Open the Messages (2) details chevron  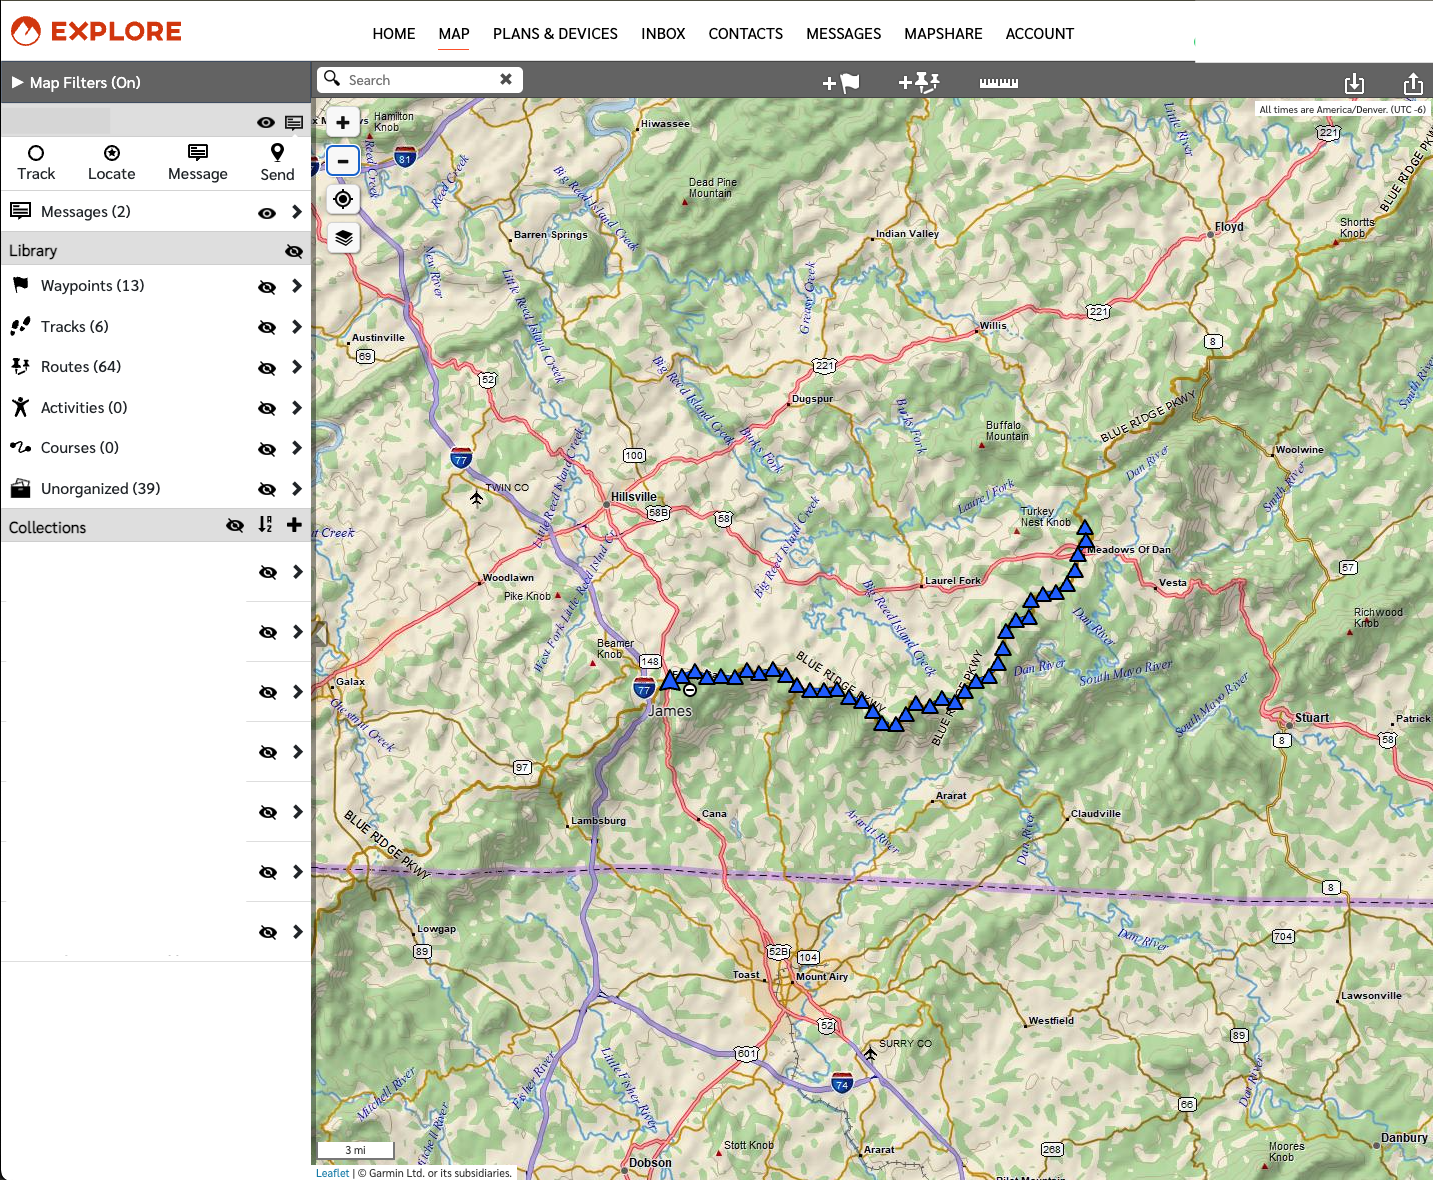(x=297, y=212)
